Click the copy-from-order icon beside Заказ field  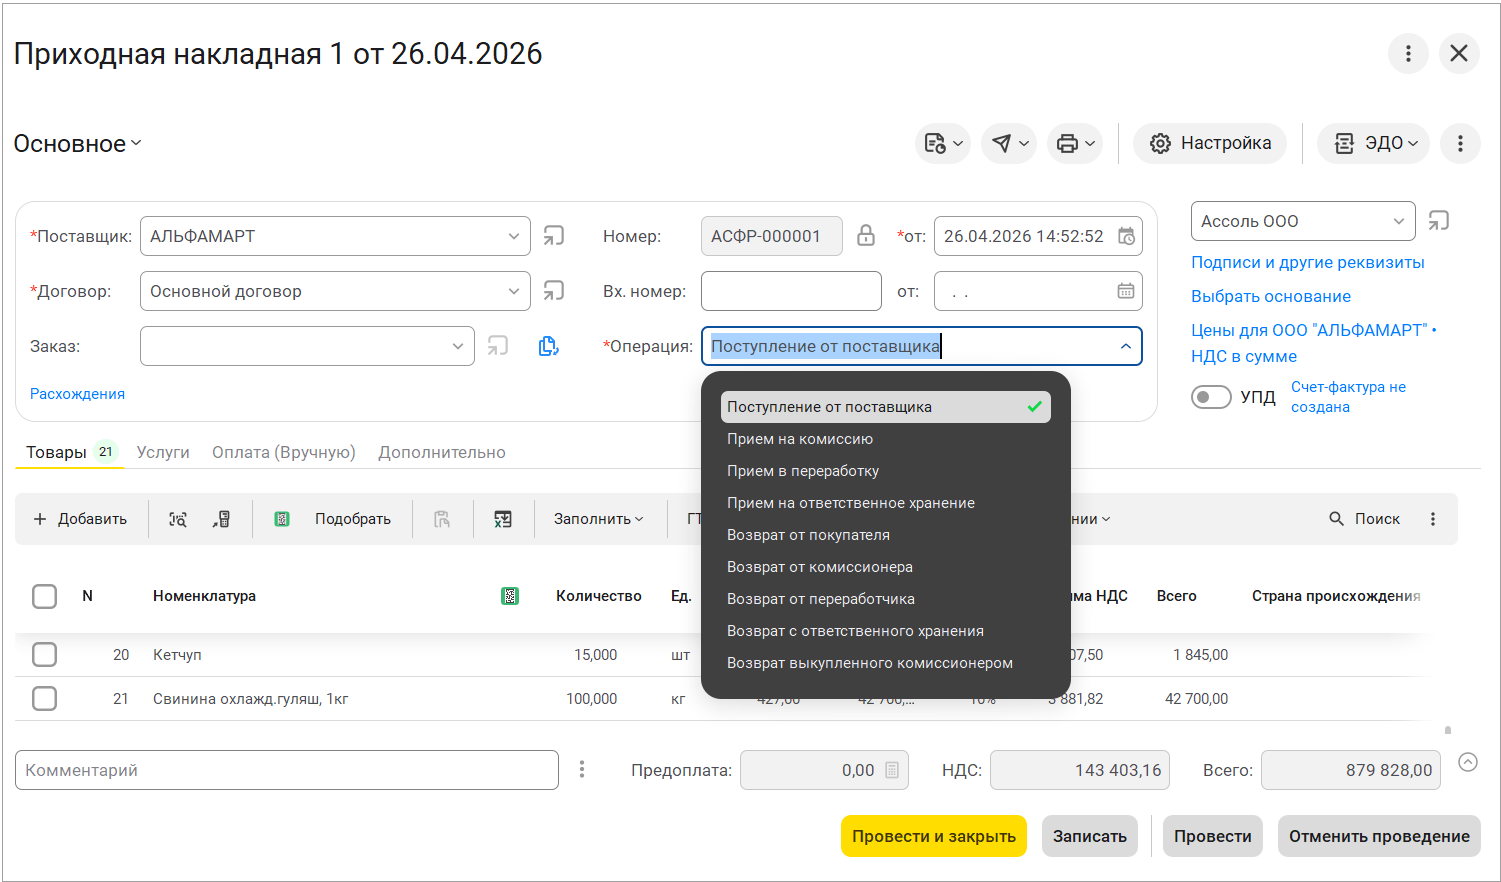(548, 346)
